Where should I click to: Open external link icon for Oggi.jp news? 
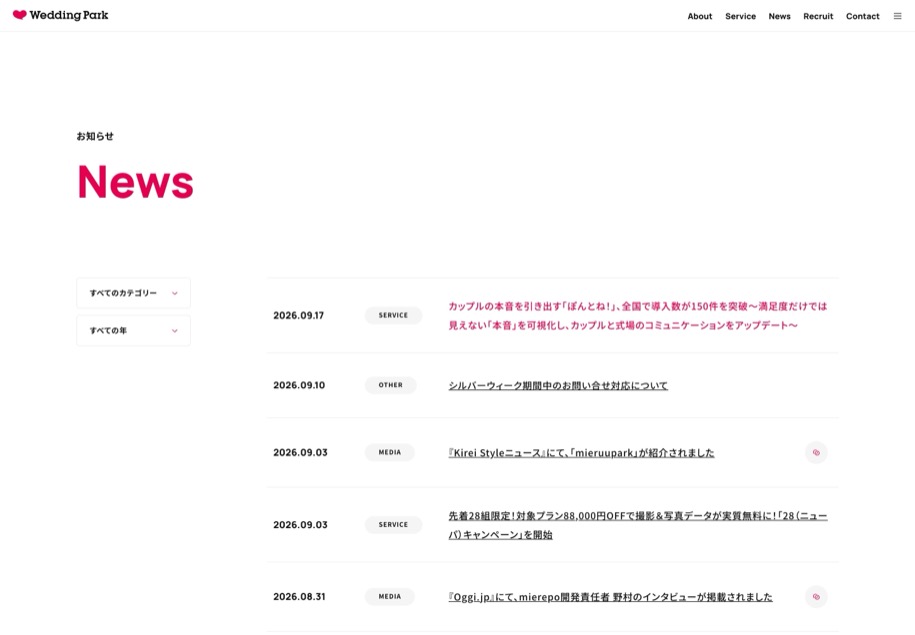click(x=816, y=596)
